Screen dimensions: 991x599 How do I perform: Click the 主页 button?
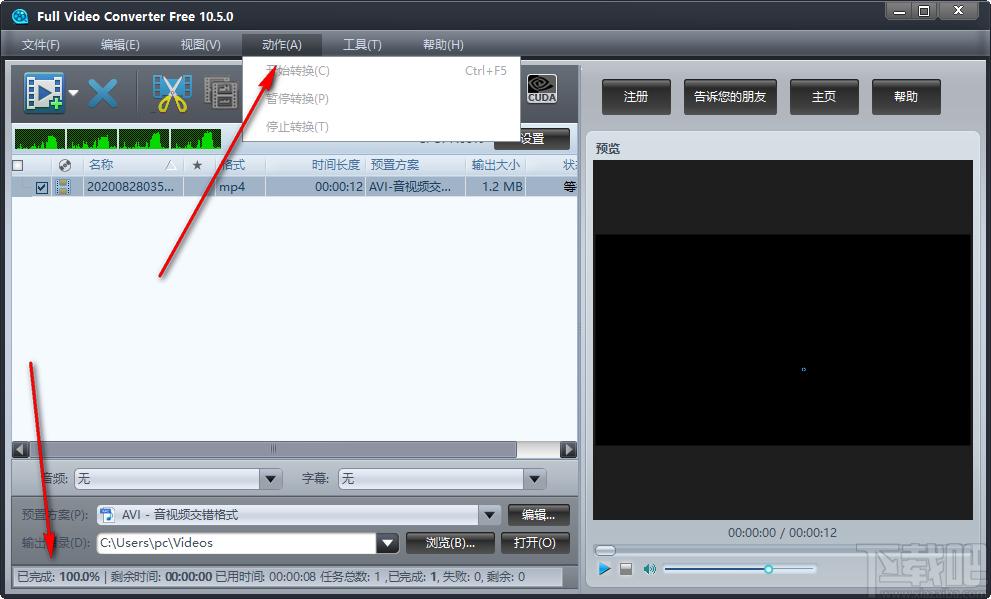point(824,97)
